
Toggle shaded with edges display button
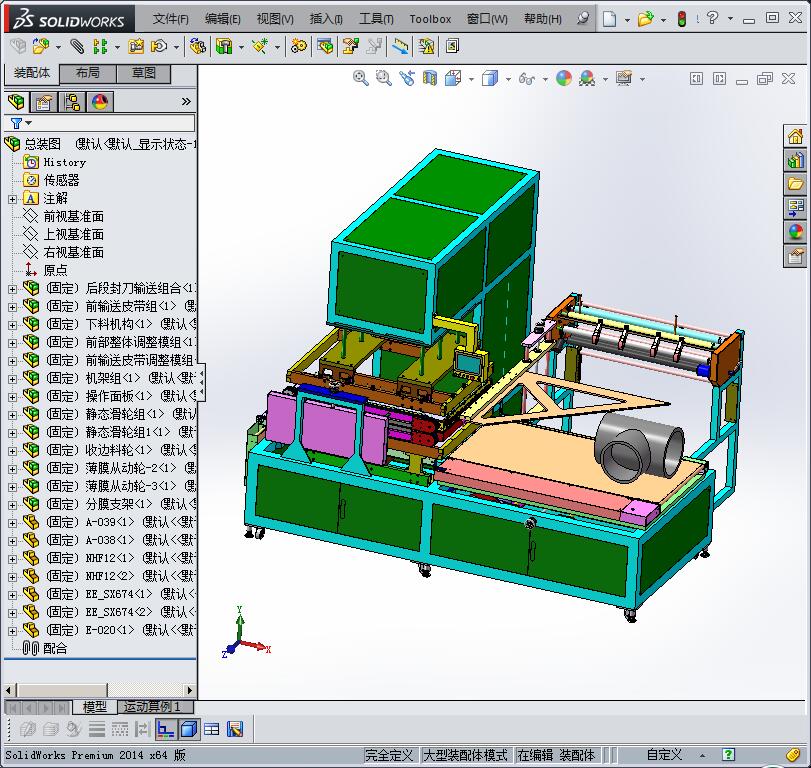188,729
